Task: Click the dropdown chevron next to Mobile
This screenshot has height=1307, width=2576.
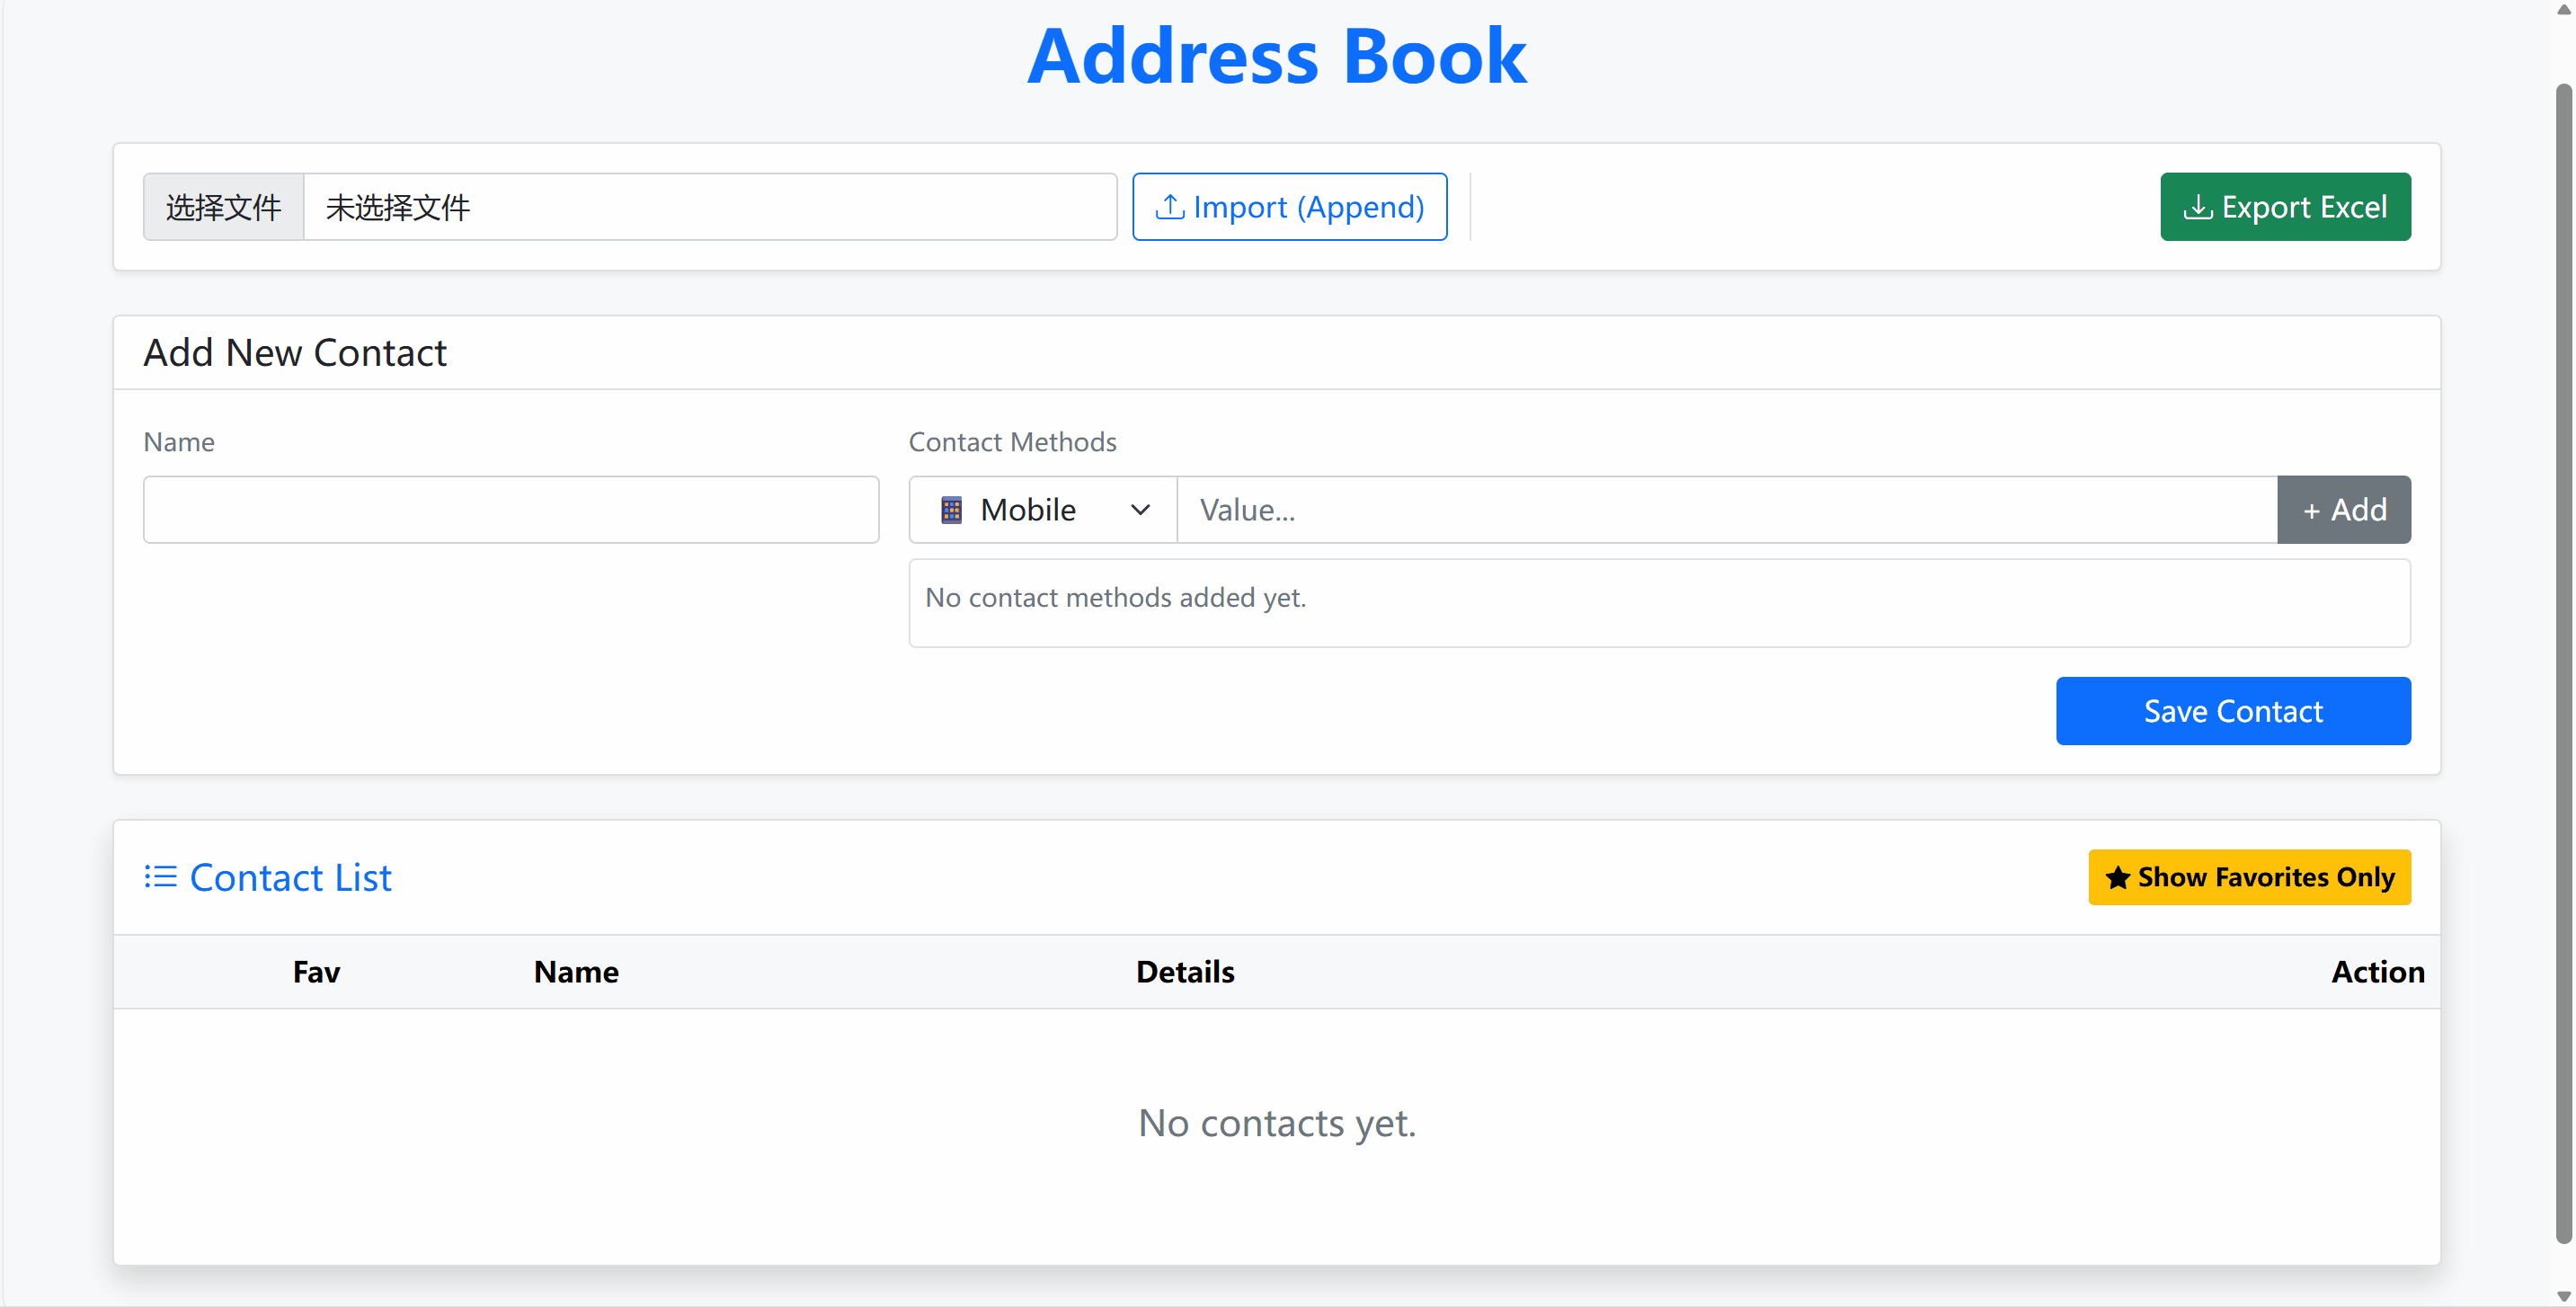Action: [1140, 509]
